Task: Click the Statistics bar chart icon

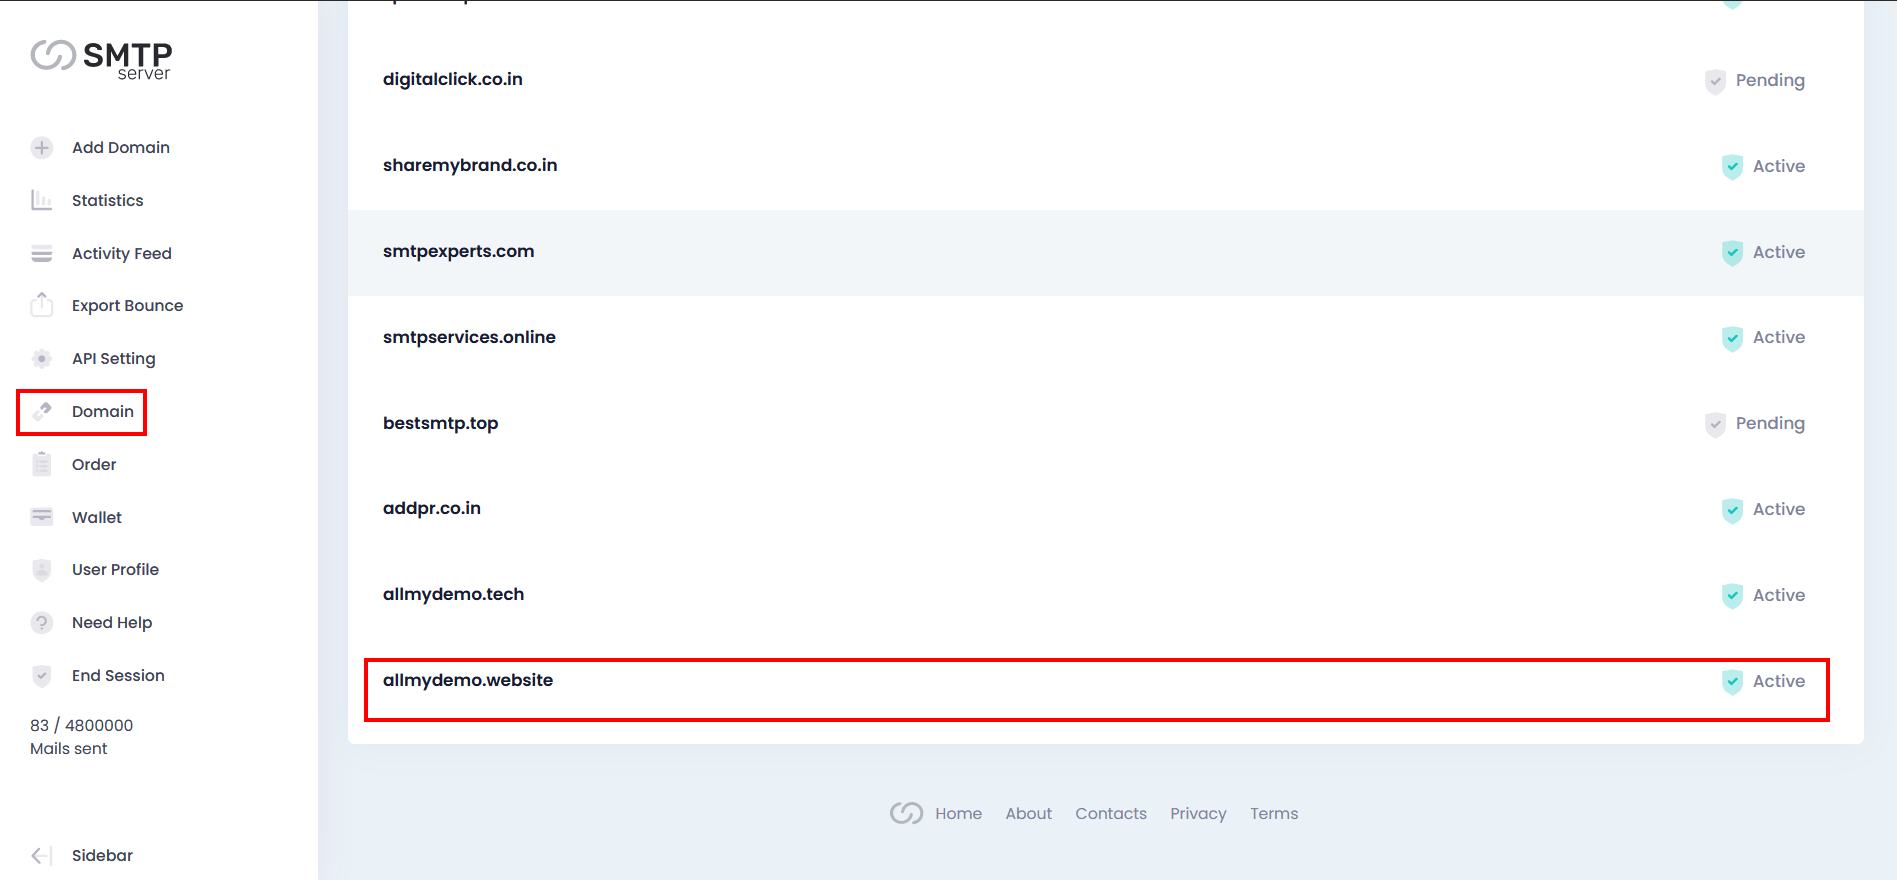Action: coord(41,201)
